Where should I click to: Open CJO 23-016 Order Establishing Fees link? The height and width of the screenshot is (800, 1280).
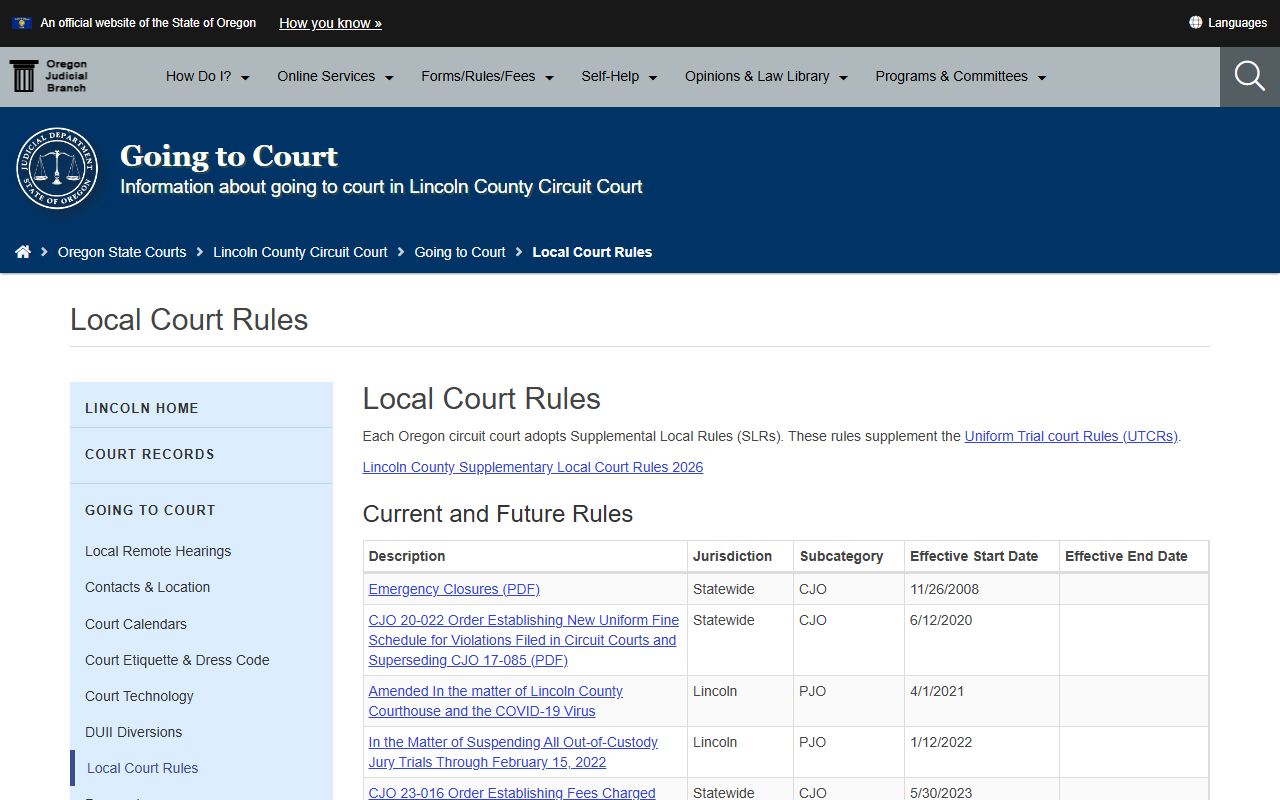click(x=512, y=793)
